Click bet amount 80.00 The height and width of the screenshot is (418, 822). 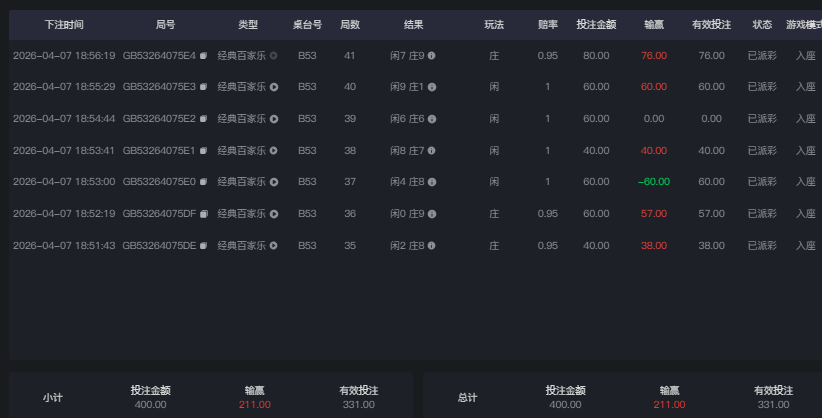(x=596, y=56)
